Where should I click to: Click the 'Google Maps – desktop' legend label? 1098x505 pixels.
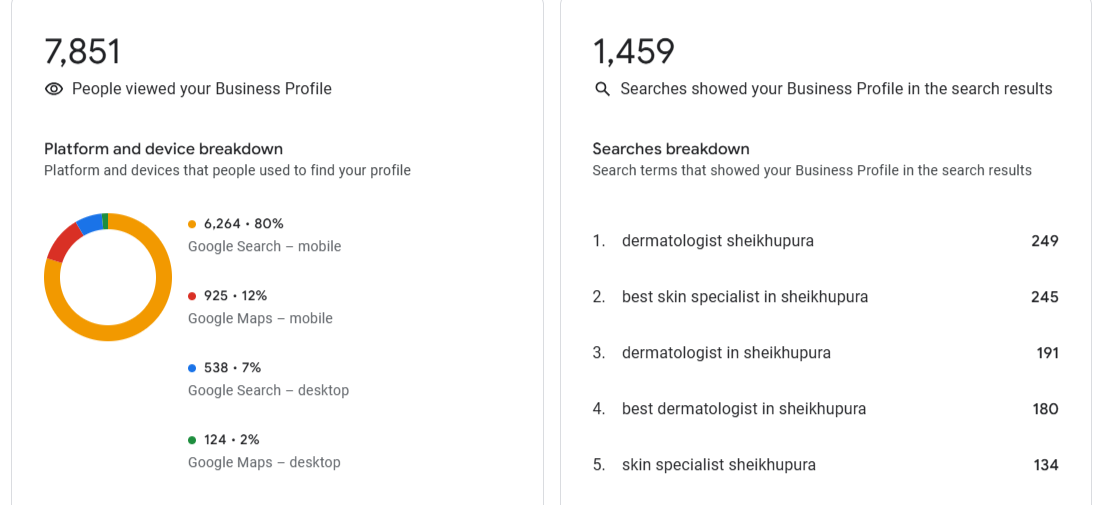point(264,462)
